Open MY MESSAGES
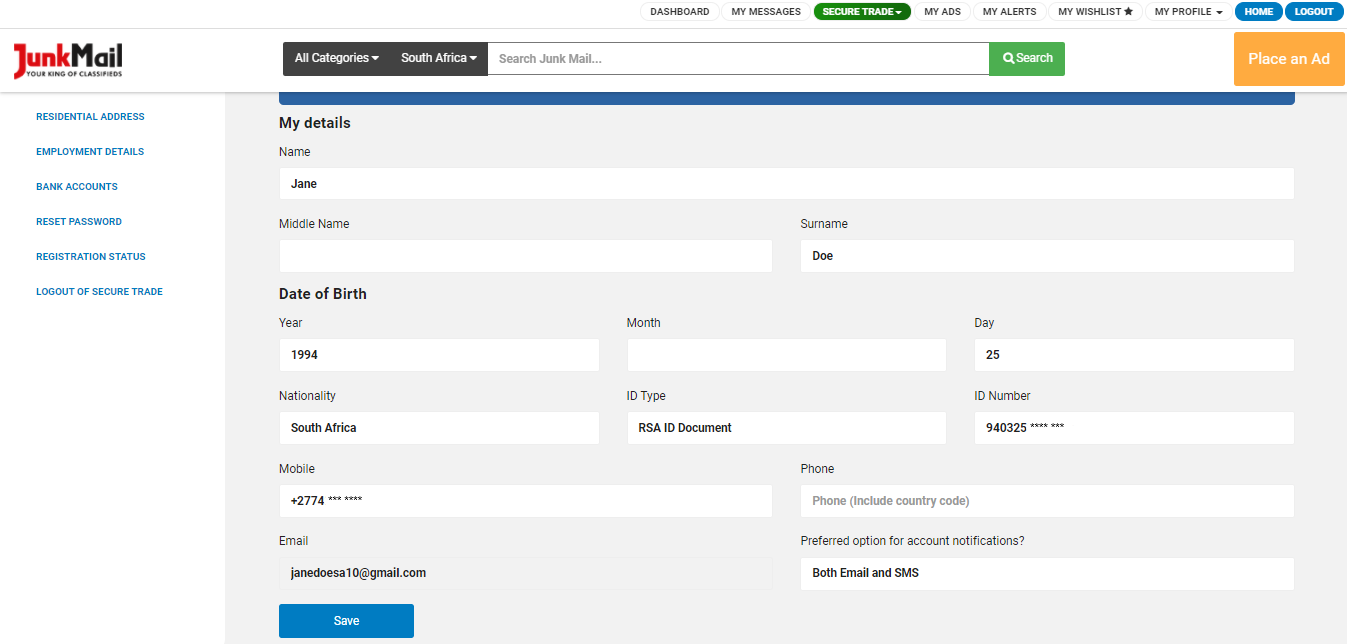1347x644 pixels. point(765,11)
